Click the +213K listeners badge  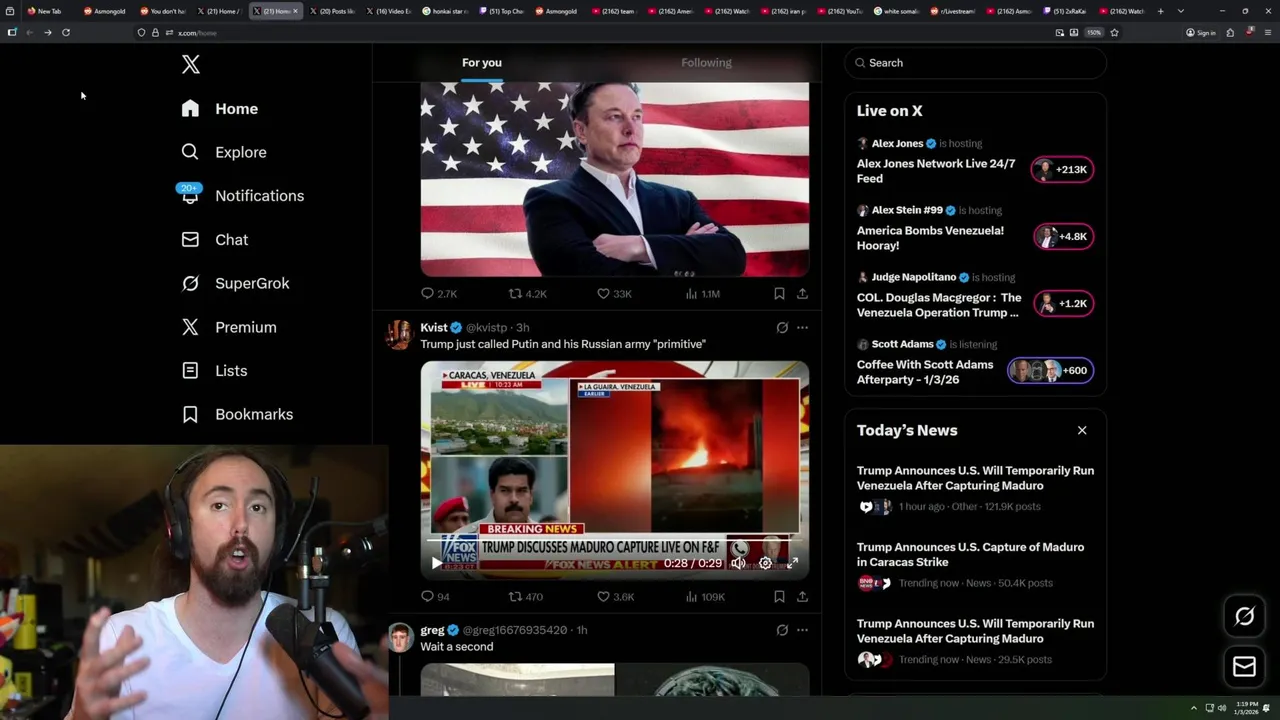coord(1062,170)
